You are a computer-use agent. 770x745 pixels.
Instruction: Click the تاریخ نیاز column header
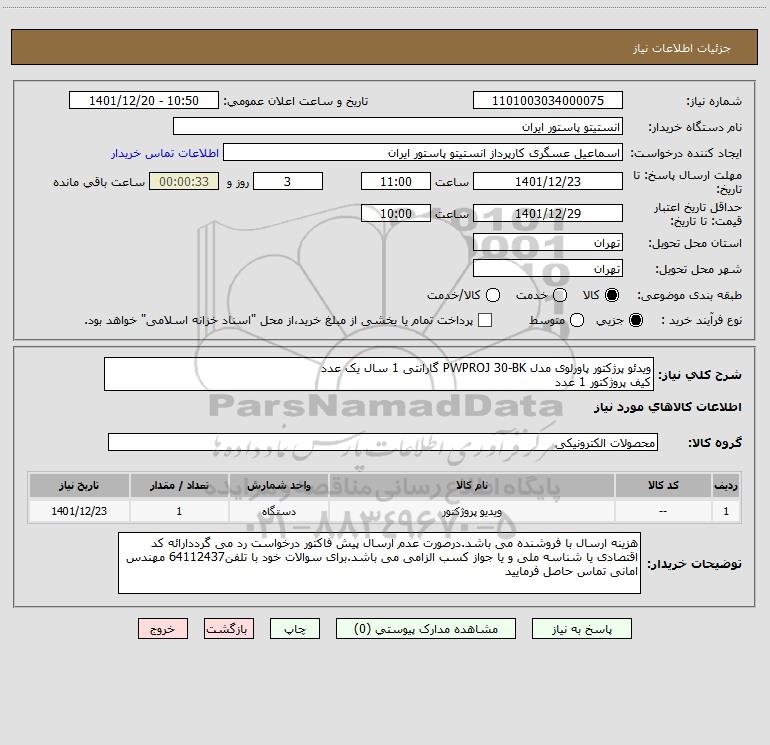(79, 485)
